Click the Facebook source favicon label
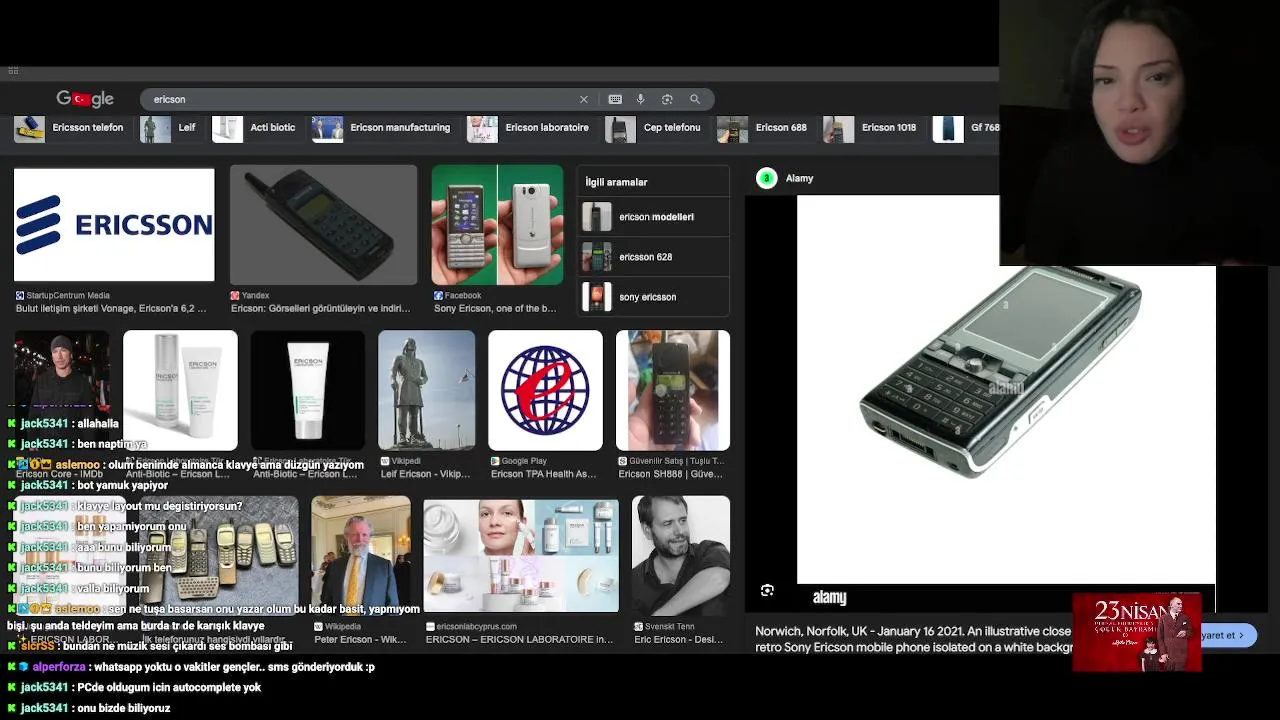Image resolution: width=1280 pixels, height=720 pixels. click(x=457, y=296)
